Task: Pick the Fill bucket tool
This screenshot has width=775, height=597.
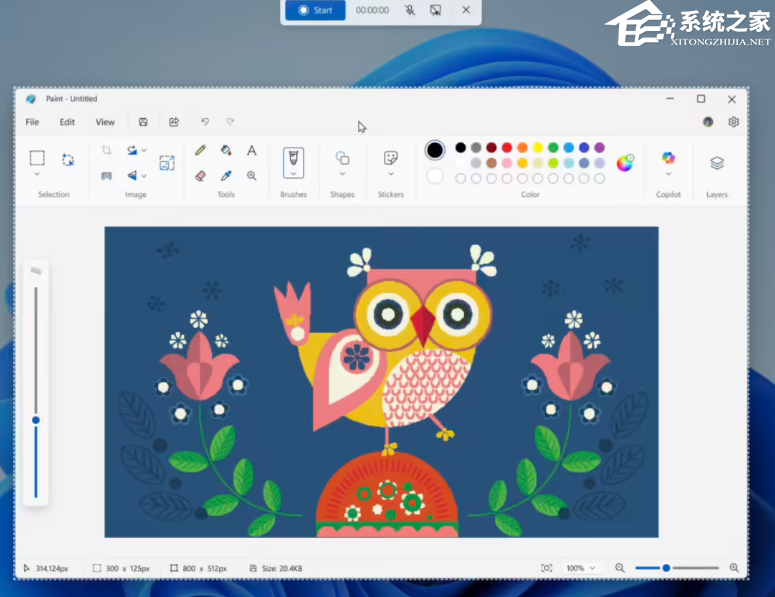Action: (x=226, y=151)
